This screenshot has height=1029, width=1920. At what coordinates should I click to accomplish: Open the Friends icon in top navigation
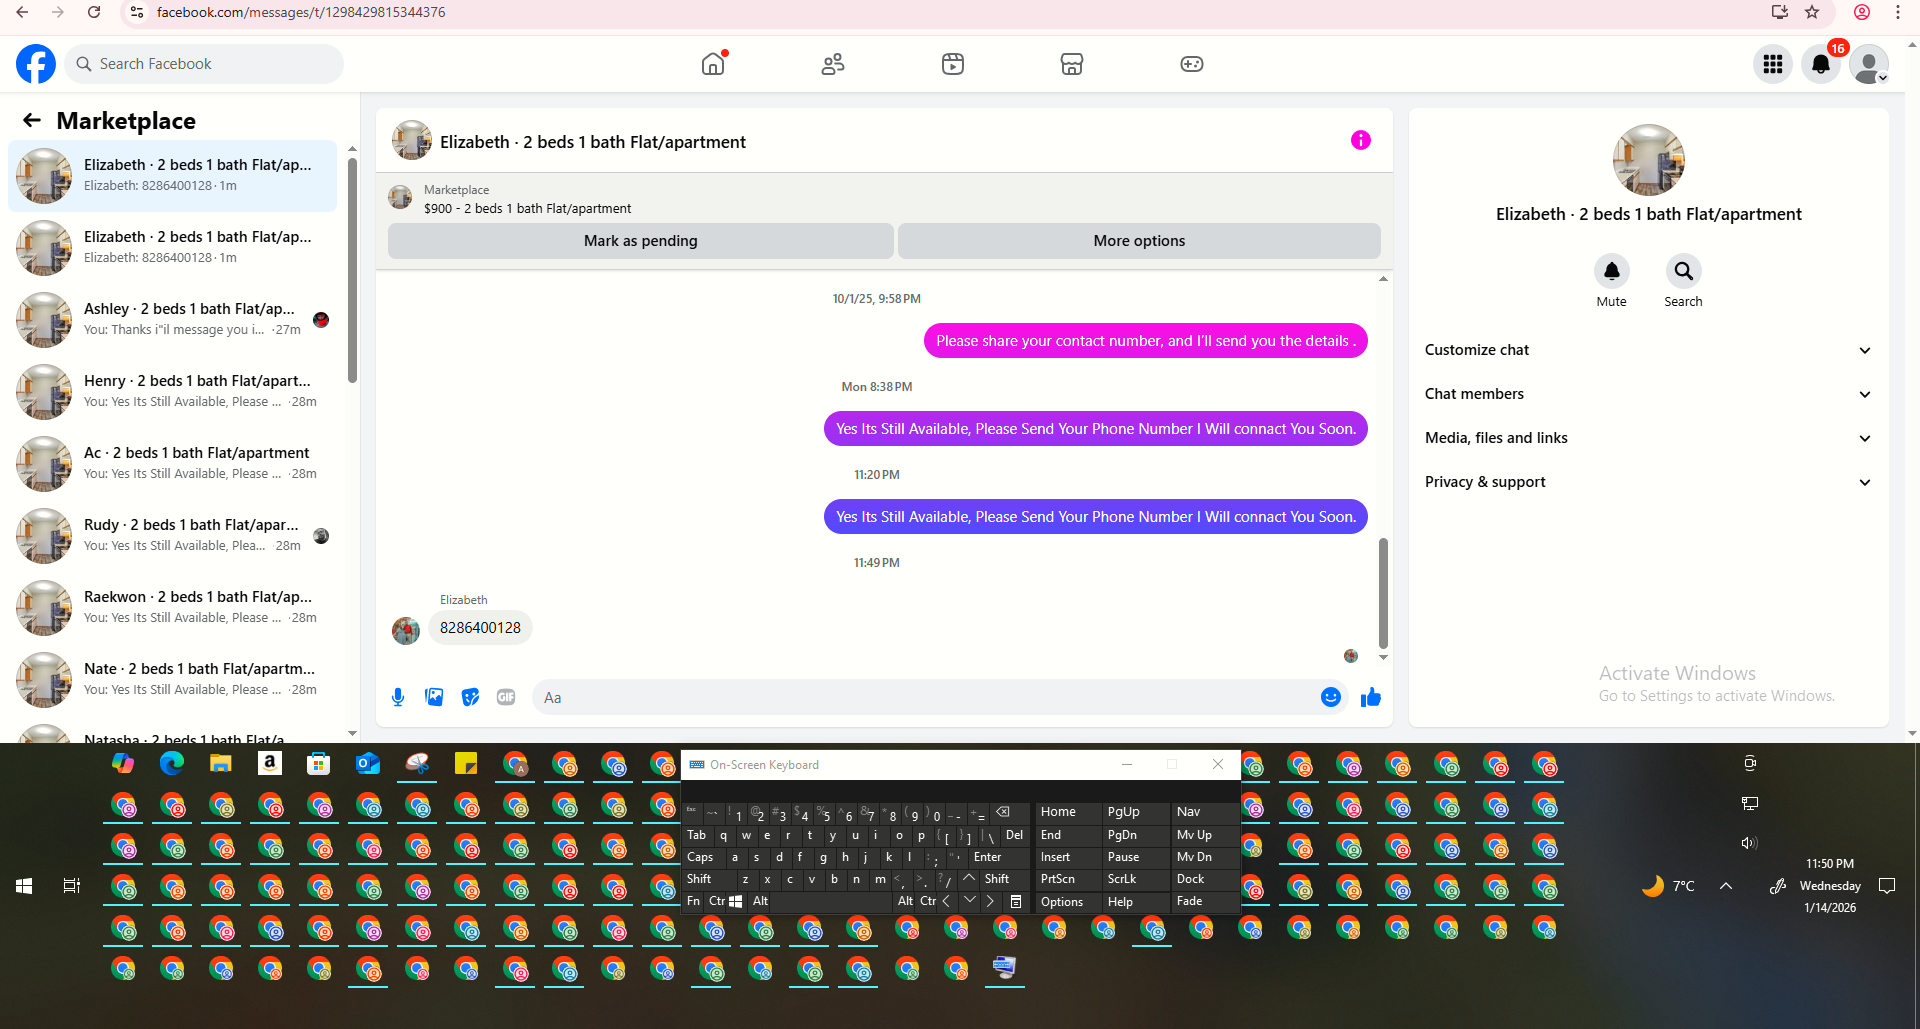(x=833, y=64)
